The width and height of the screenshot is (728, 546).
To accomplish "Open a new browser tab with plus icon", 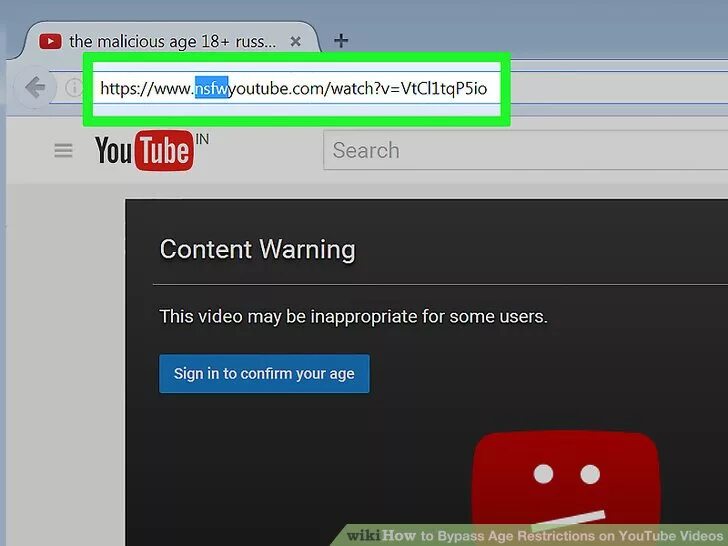I will tap(341, 41).
